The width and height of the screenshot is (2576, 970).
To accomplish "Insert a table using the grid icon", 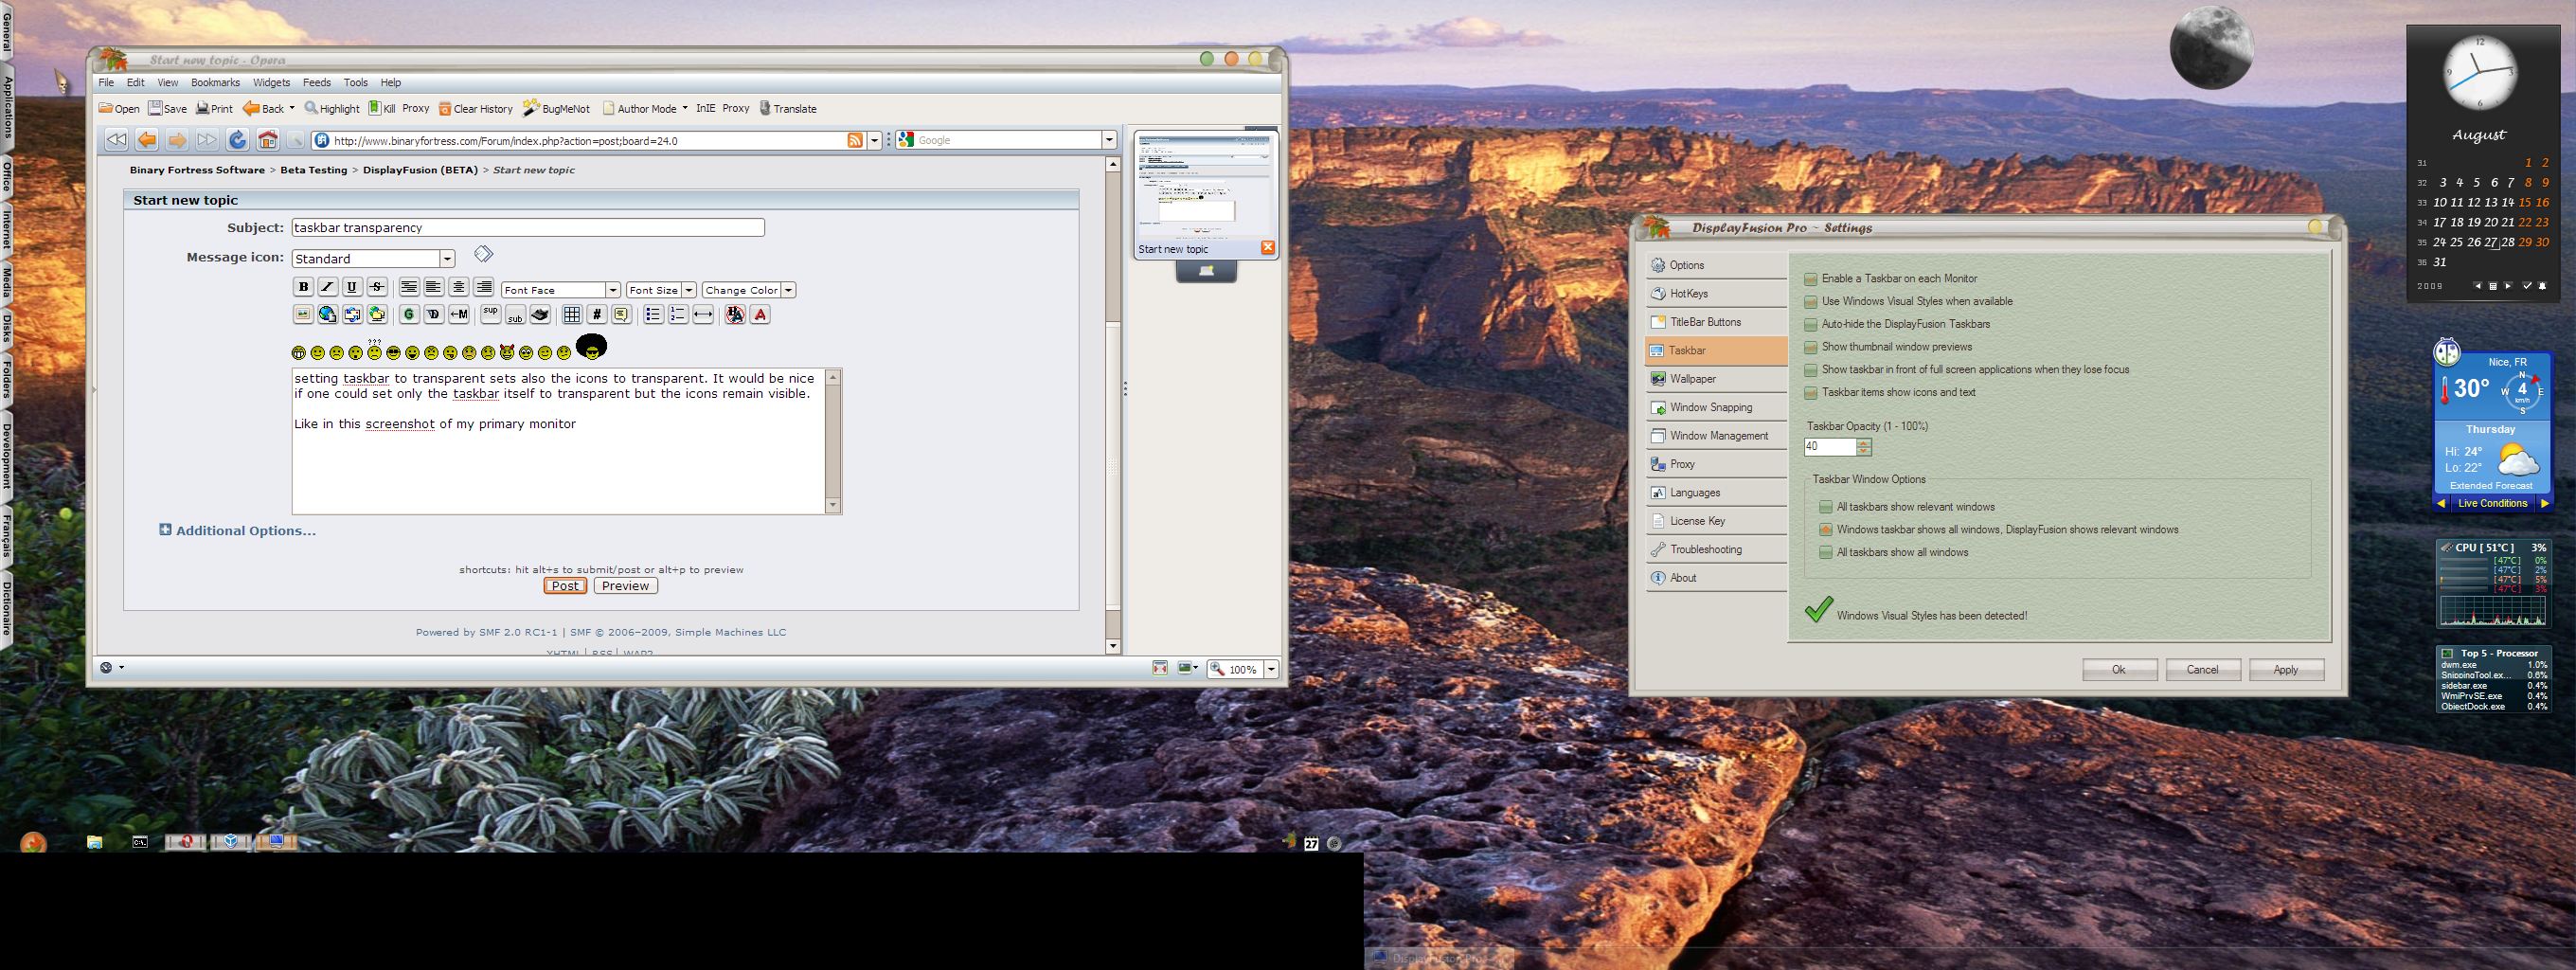I will (572, 315).
